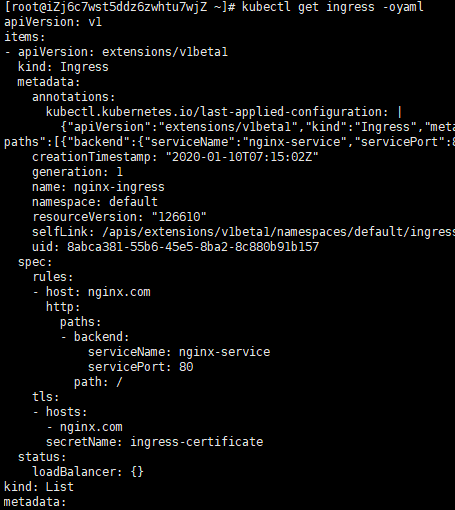
Task: Click the uid value 8abca381-55b6
Action: click(x=193, y=247)
